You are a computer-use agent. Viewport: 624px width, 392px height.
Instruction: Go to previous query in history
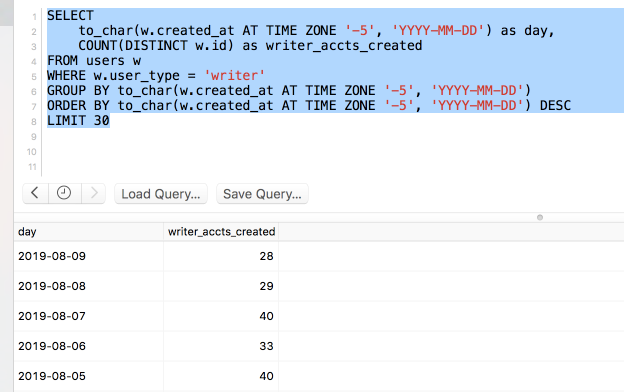pos(35,193)
